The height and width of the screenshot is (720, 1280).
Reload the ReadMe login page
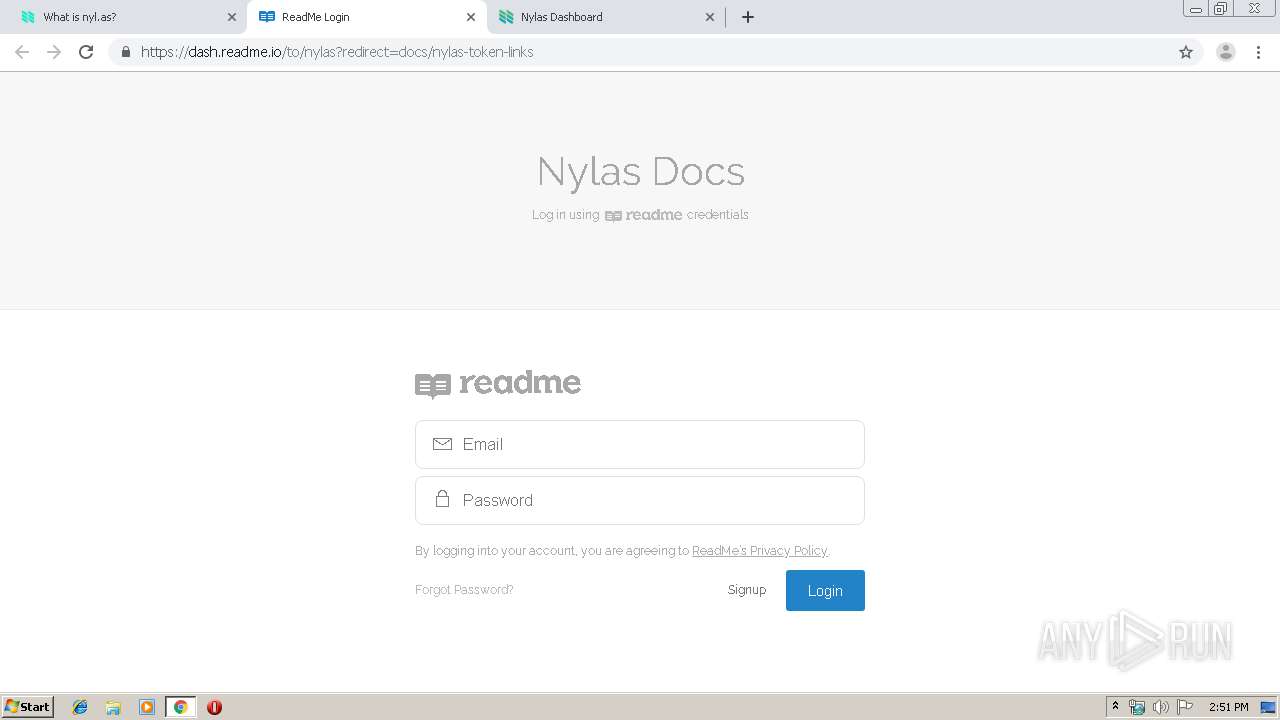[86, 52]
